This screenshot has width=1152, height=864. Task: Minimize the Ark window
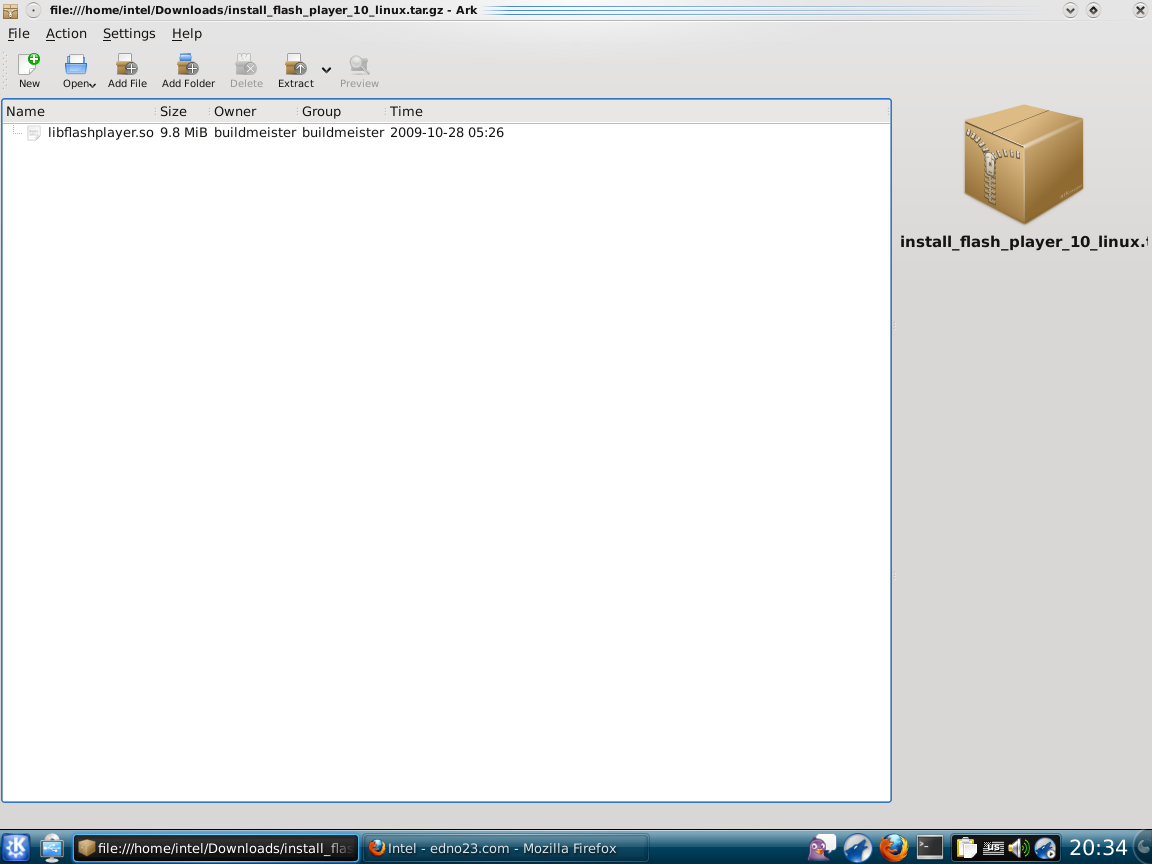1070,10
